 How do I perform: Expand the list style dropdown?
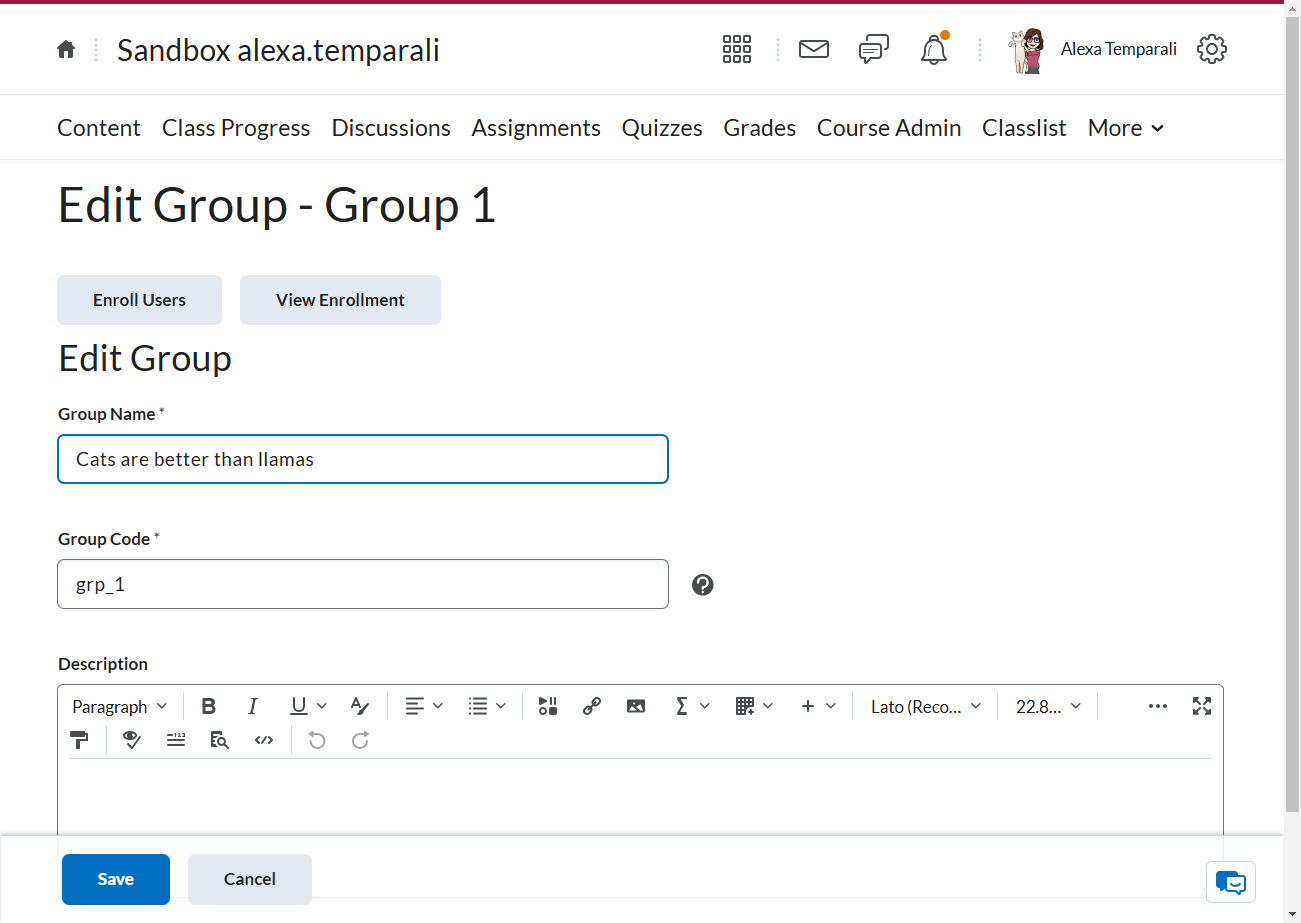pos(487,707)
